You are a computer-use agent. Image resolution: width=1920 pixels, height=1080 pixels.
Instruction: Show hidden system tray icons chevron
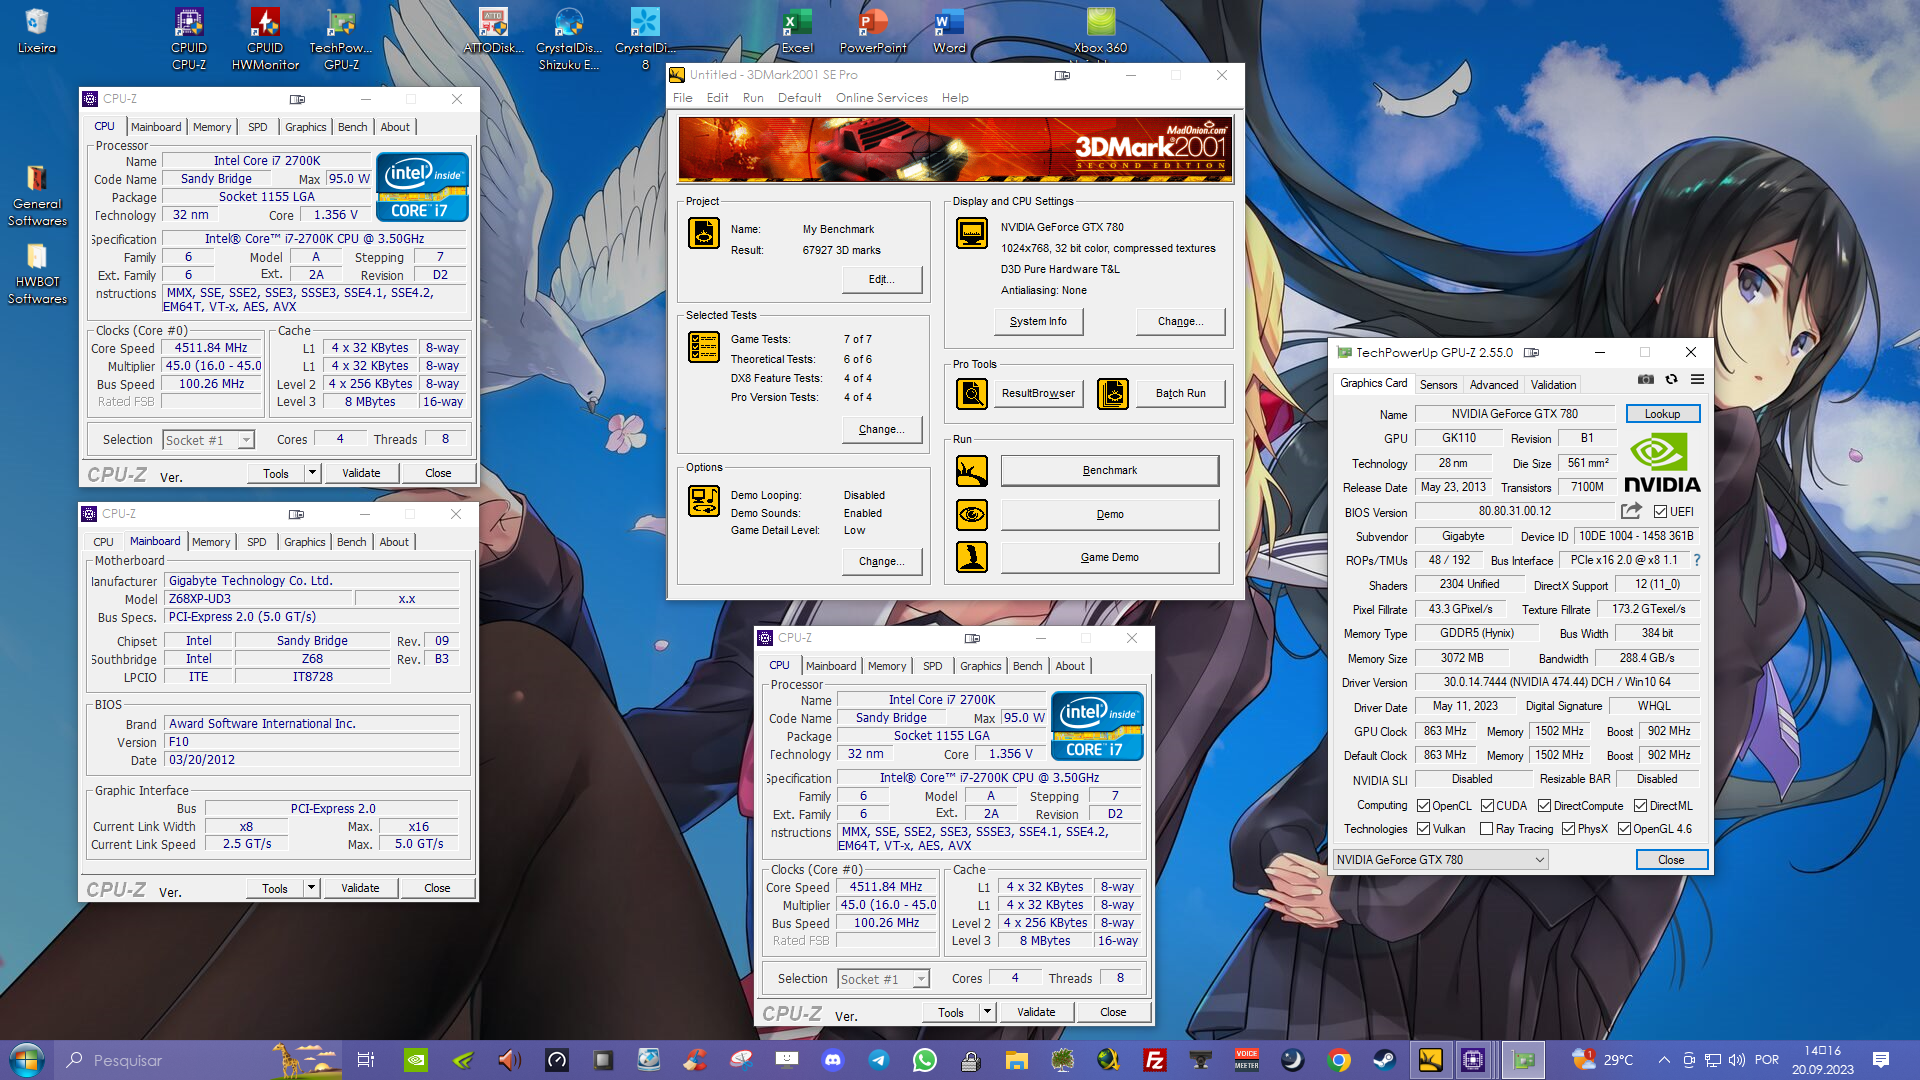pyautogui.click(x=1664, y=1060)
